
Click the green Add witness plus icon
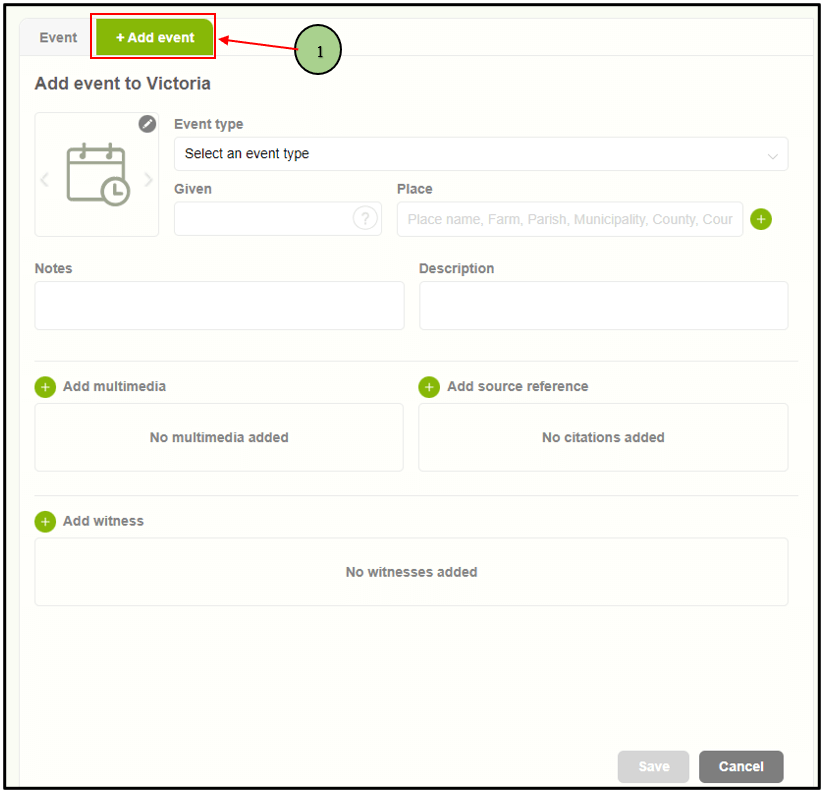tap(45, 522)
